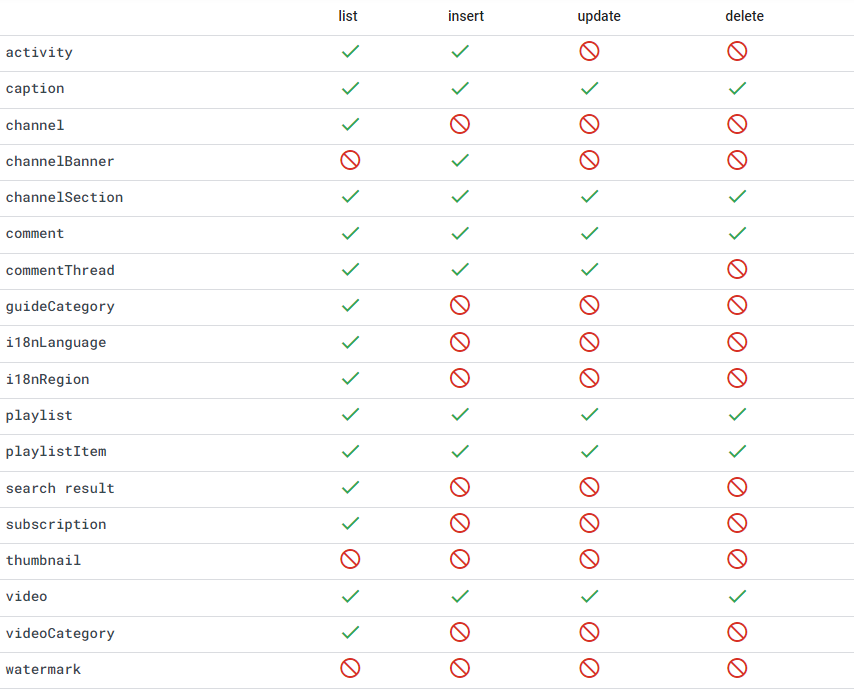This screenshot has width=854, height=696.
Task: Click the playlistItem update checkmark
Action: coord(589,451)
